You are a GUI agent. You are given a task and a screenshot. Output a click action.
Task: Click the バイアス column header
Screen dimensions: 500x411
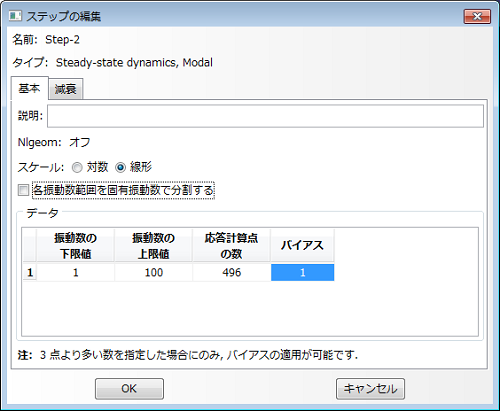(x=302, y=246)
